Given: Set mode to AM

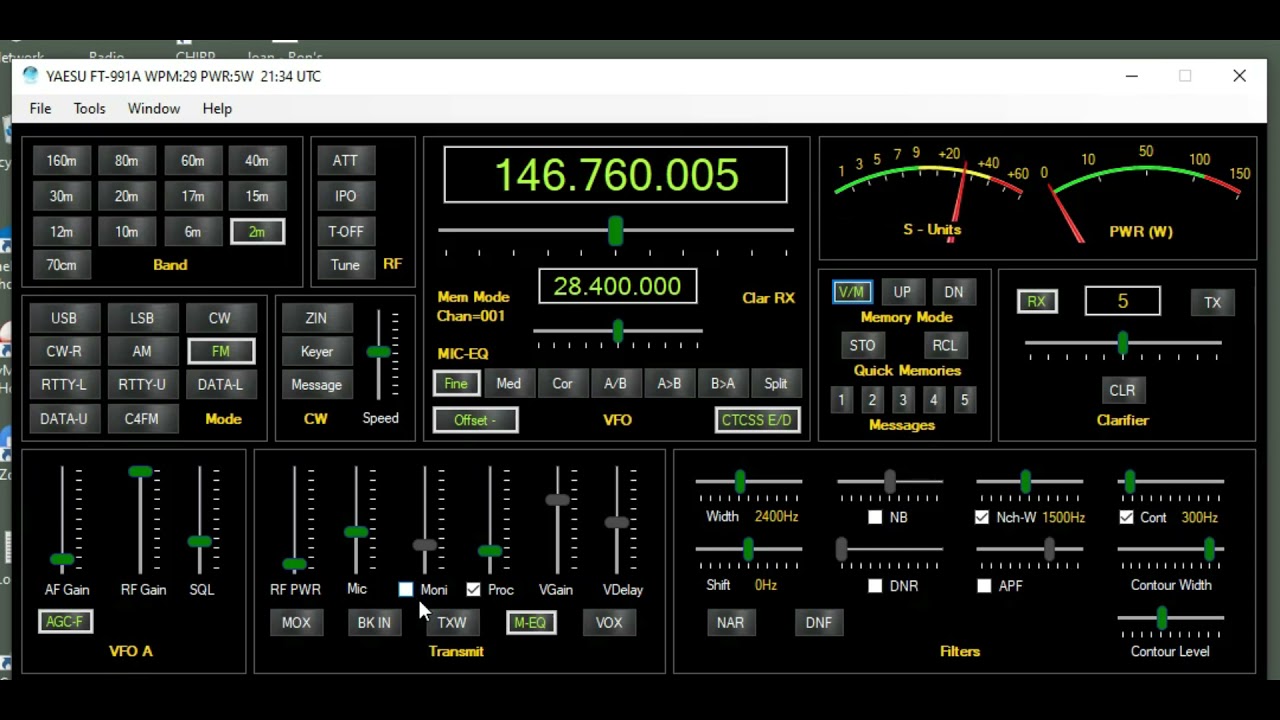Looking at the screenshot, I should point(142,351).
